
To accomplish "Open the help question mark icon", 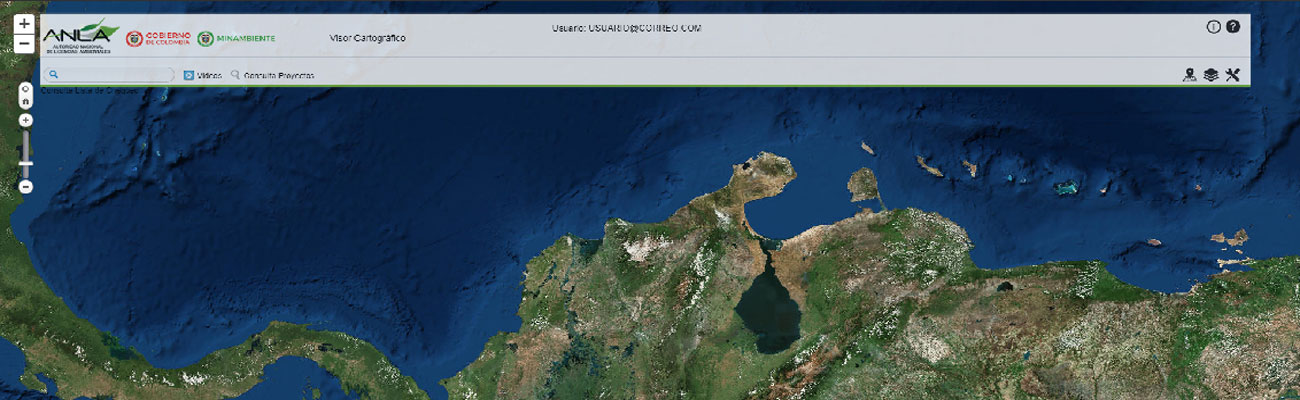I will (1233, 27).
